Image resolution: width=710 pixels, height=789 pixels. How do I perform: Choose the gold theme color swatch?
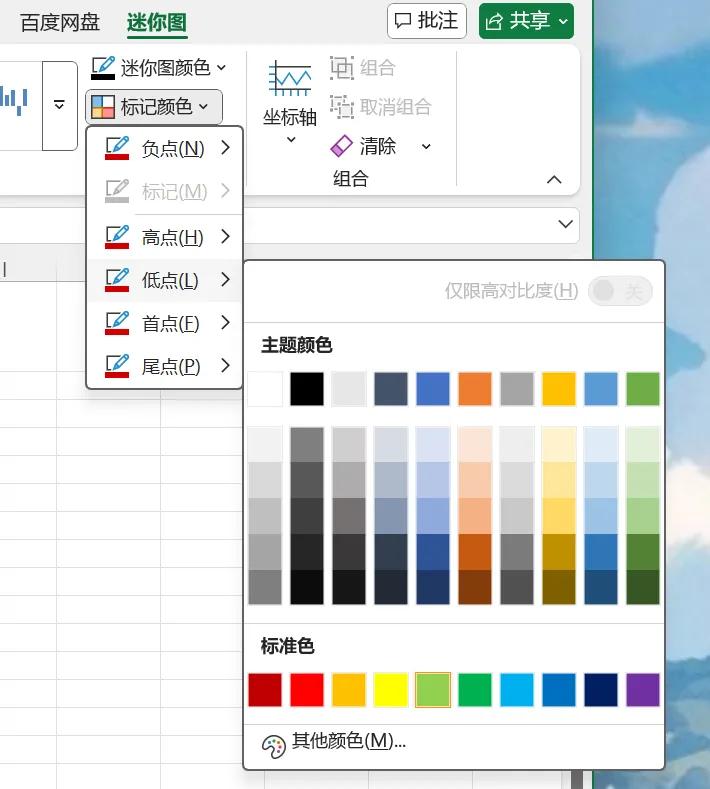[559, 389]
